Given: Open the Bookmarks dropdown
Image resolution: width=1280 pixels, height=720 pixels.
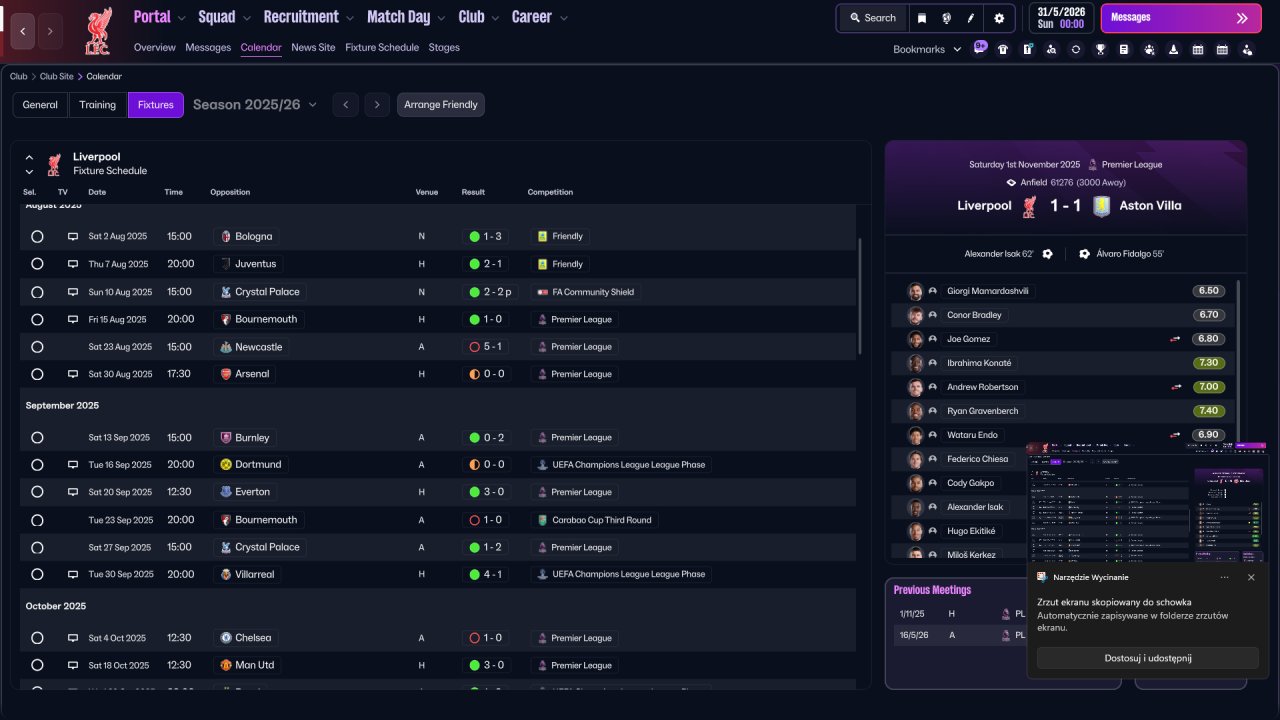Looking at the screenshot, I should [x=927, y=49].
